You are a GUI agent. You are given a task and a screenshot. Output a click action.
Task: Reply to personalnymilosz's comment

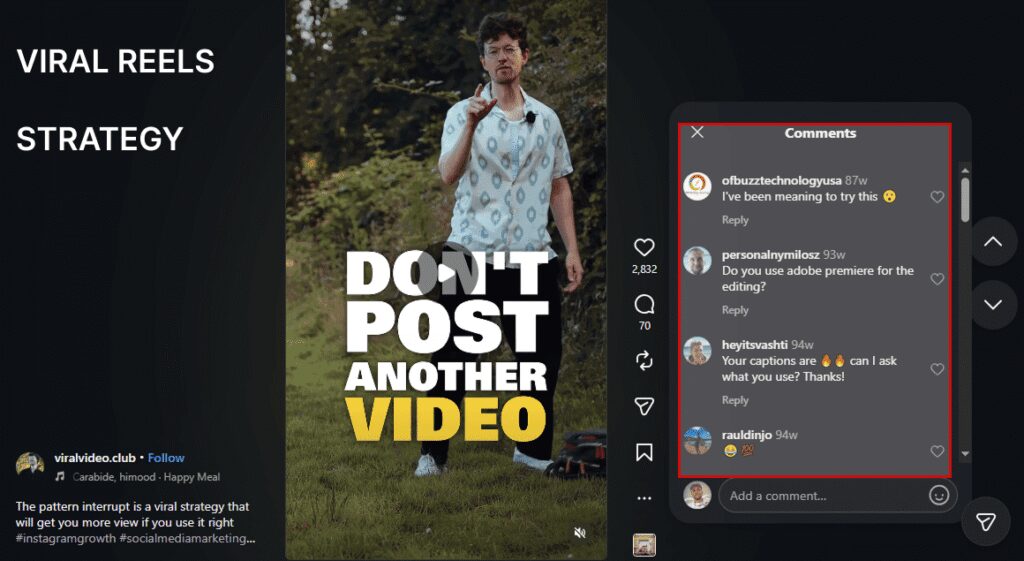tap(735, 310)
